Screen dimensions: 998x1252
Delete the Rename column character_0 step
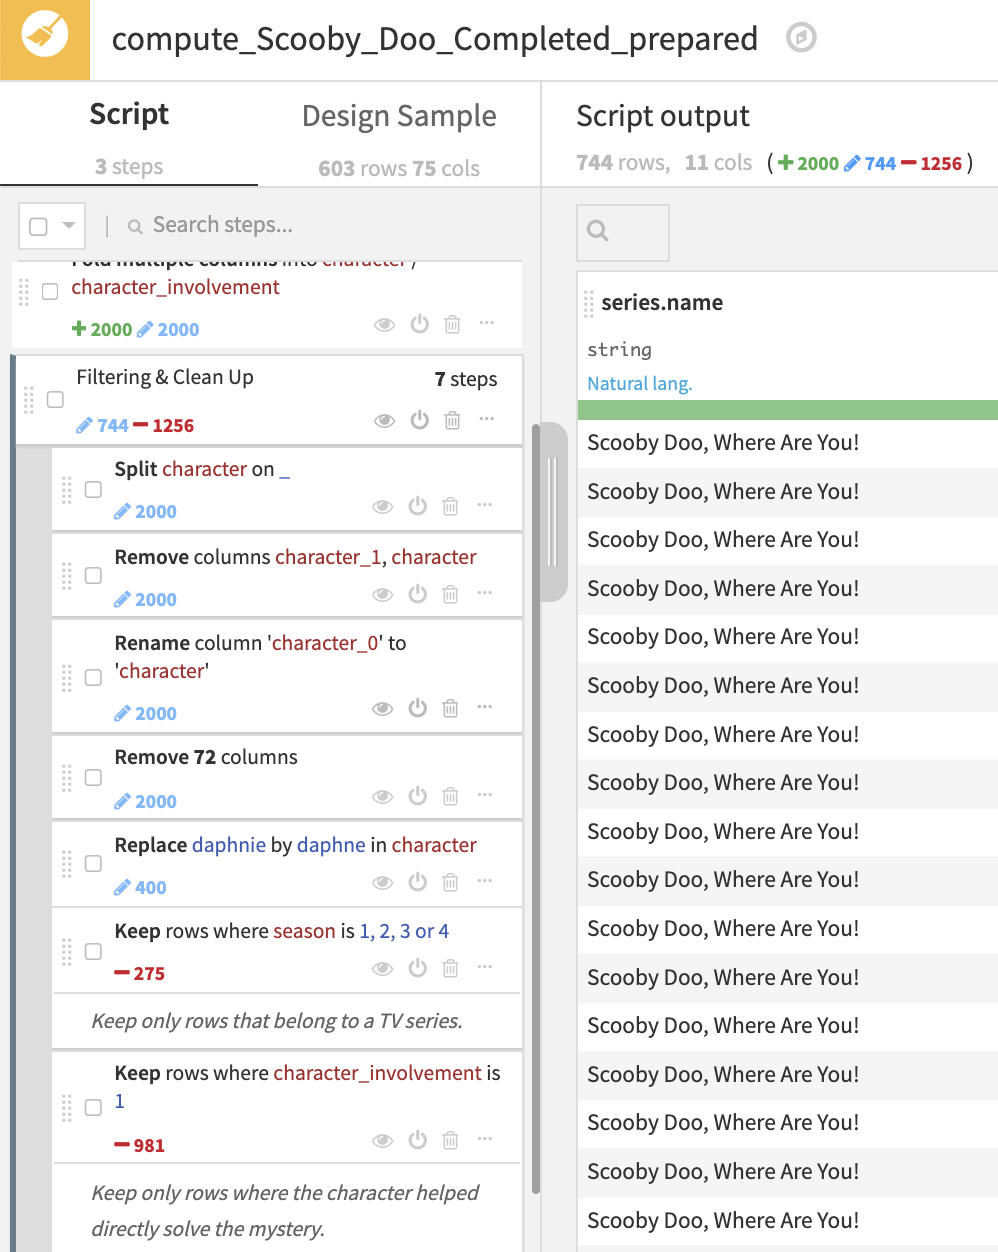[x=450, y=708]
